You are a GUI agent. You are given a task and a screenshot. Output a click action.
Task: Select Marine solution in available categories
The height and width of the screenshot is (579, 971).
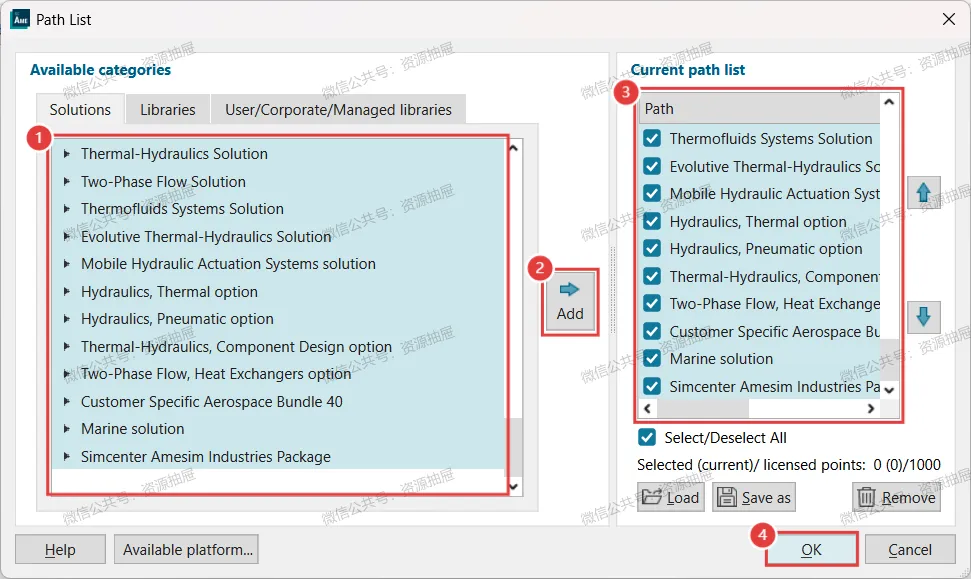pyautogui.click(x=279, y=429)
